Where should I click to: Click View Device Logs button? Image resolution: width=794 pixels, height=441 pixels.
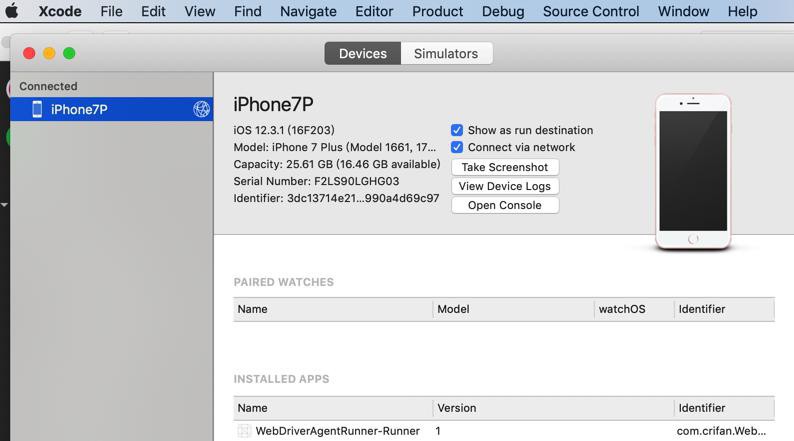click(505, 186)
